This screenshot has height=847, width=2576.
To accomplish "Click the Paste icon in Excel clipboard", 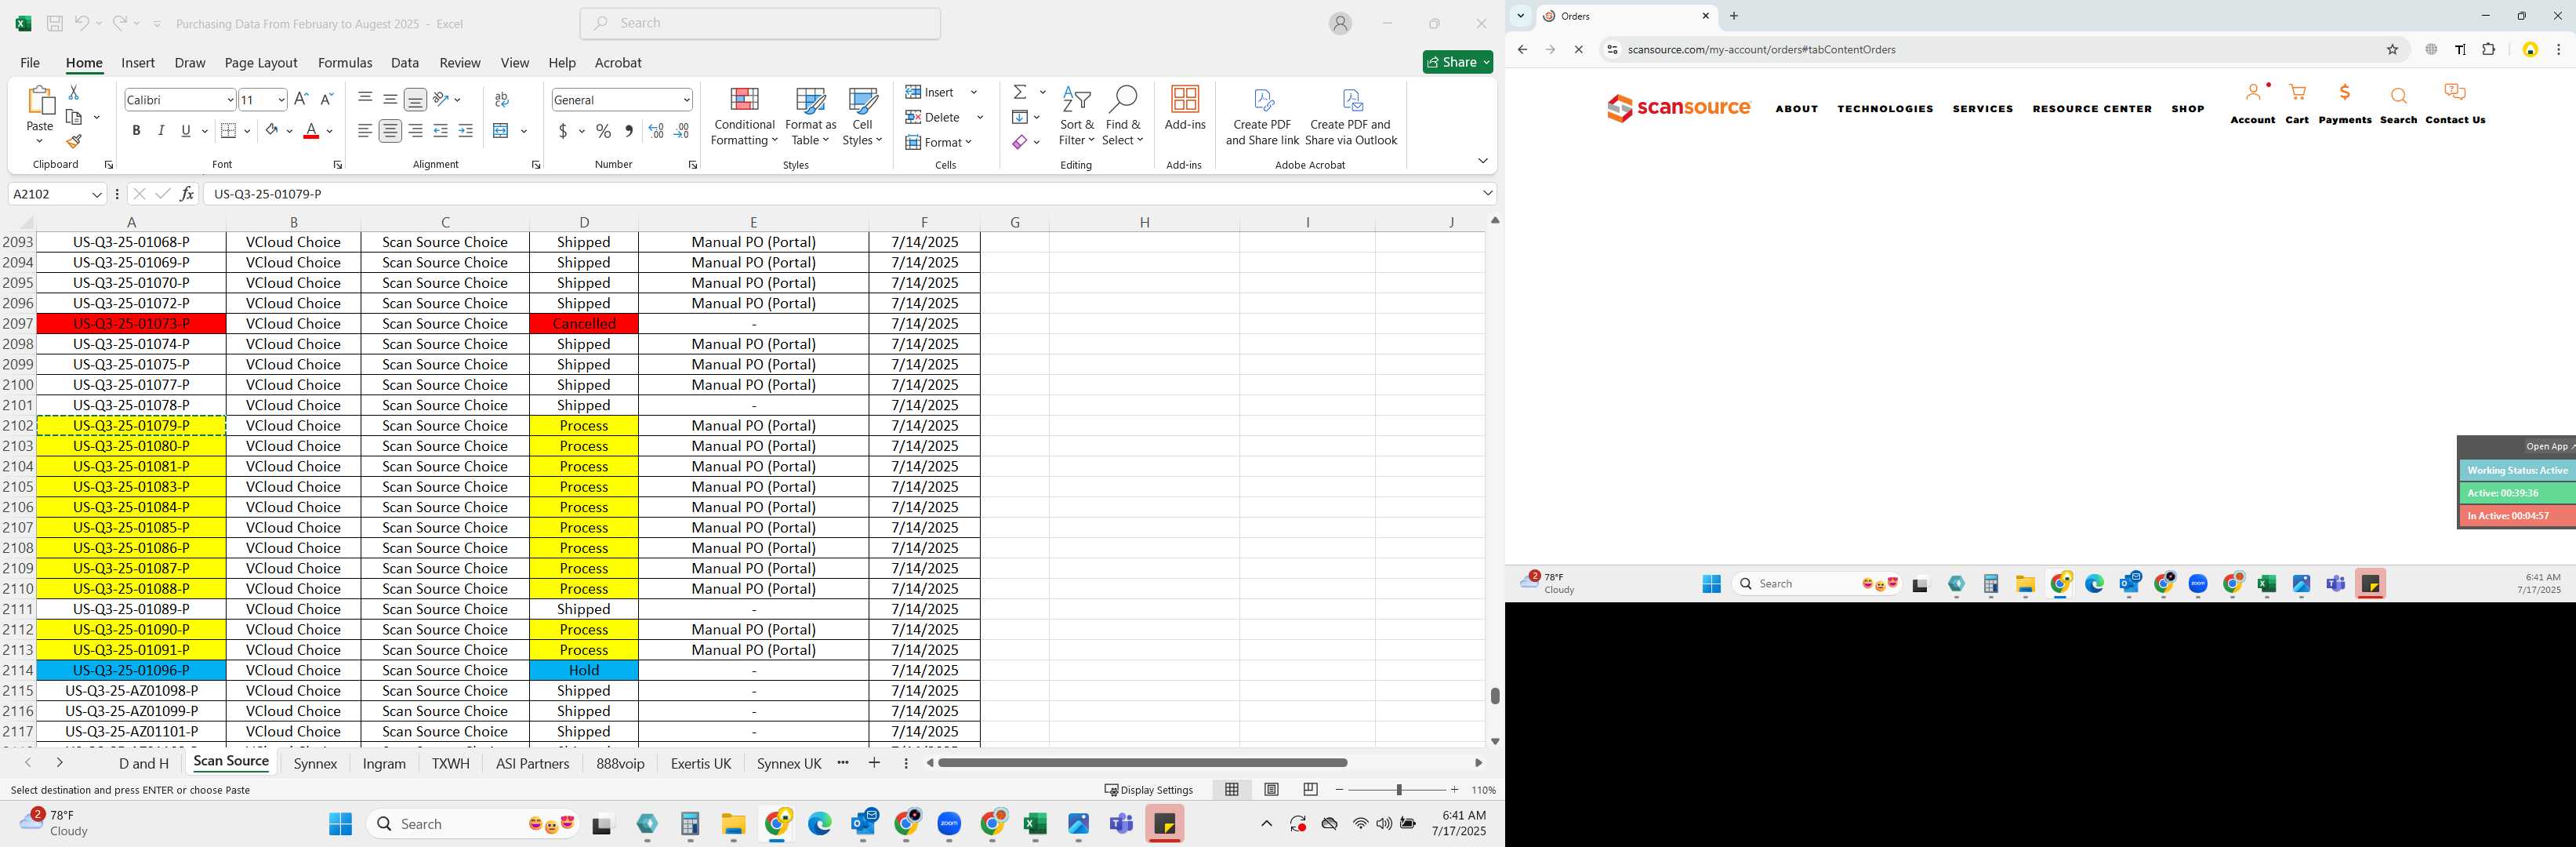I will click(x=40, y=100).
